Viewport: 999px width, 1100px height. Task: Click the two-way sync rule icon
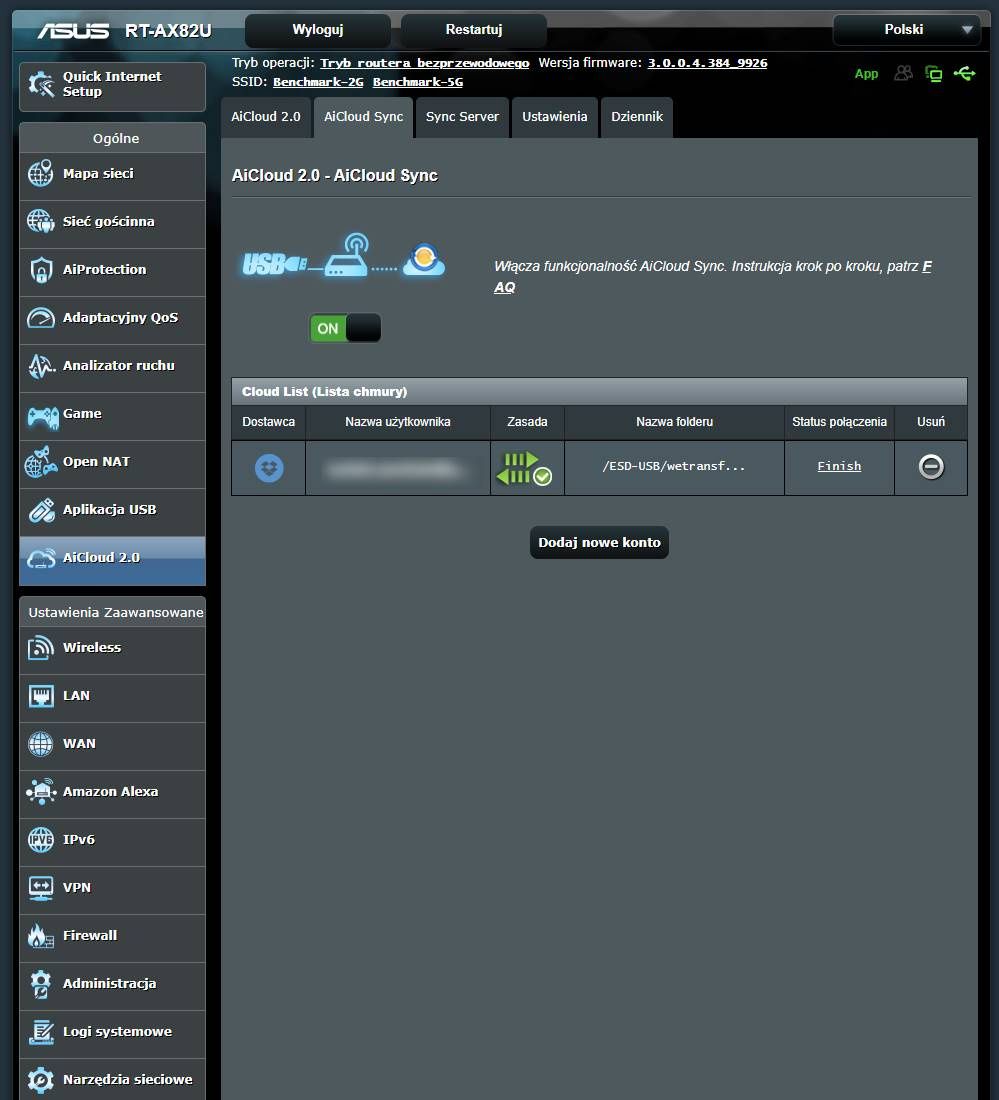[x=524, y=468]
